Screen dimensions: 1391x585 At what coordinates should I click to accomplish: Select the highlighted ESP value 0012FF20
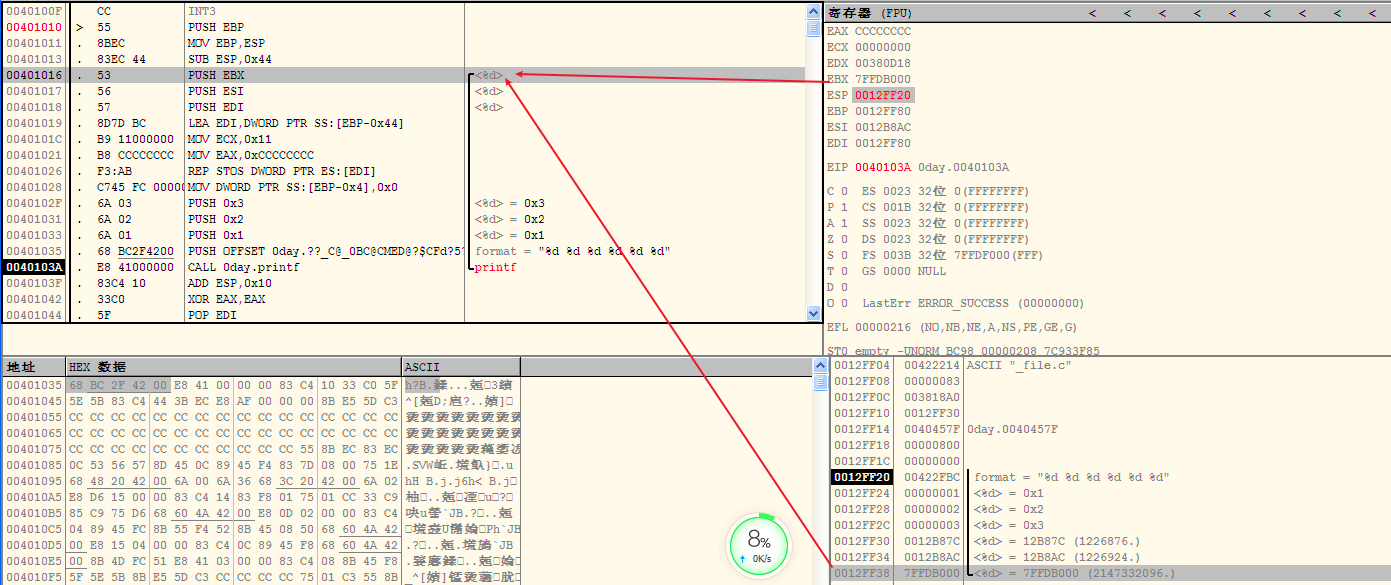pos(883,95)
